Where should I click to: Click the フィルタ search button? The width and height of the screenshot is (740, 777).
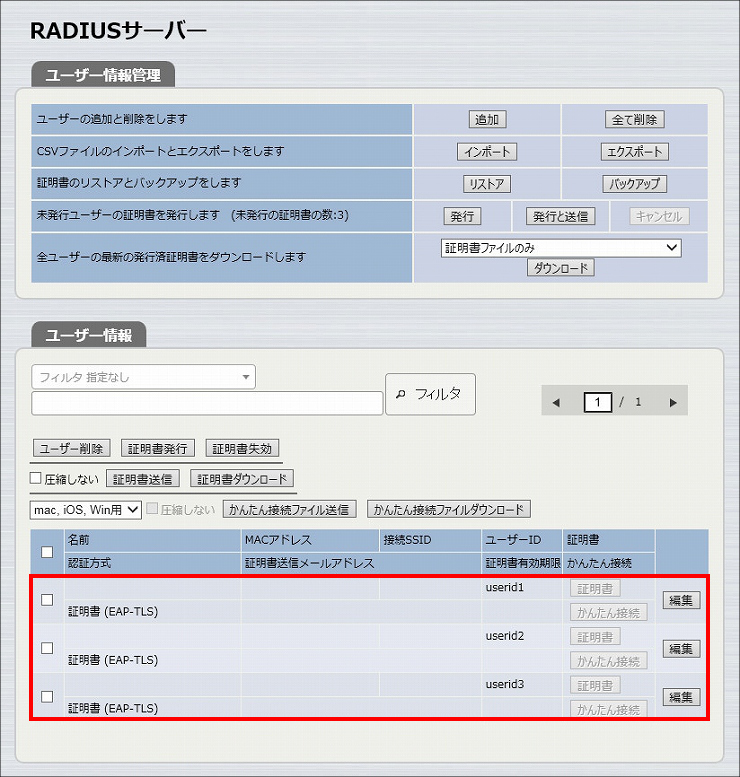coord(430,394)
